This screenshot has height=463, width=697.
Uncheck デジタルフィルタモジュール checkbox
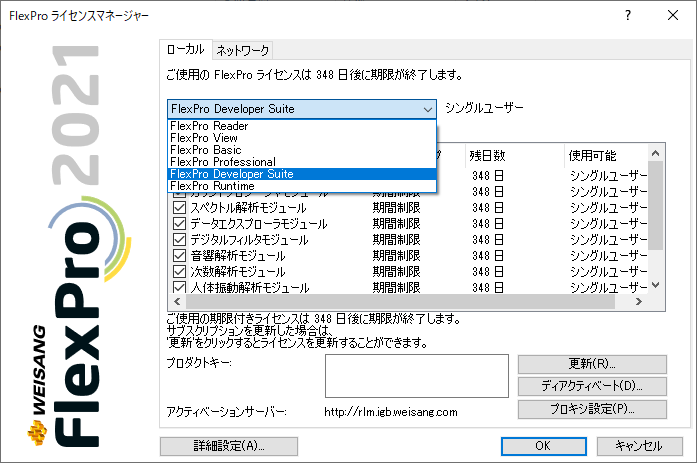pyautogui.click(x=179, y=239)
